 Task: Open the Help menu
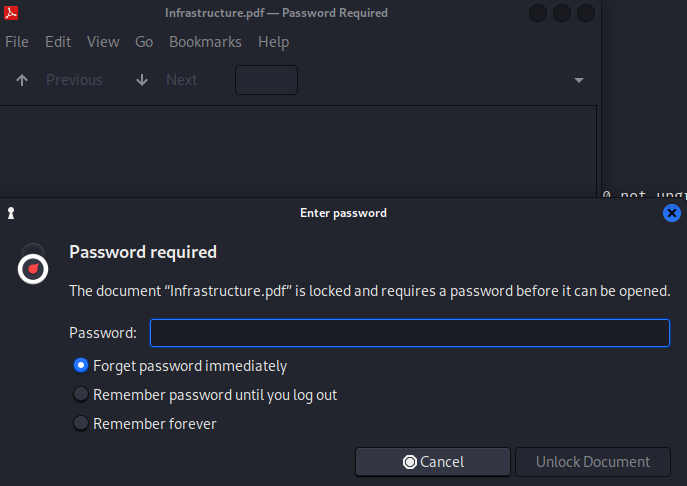coord(273,42)
